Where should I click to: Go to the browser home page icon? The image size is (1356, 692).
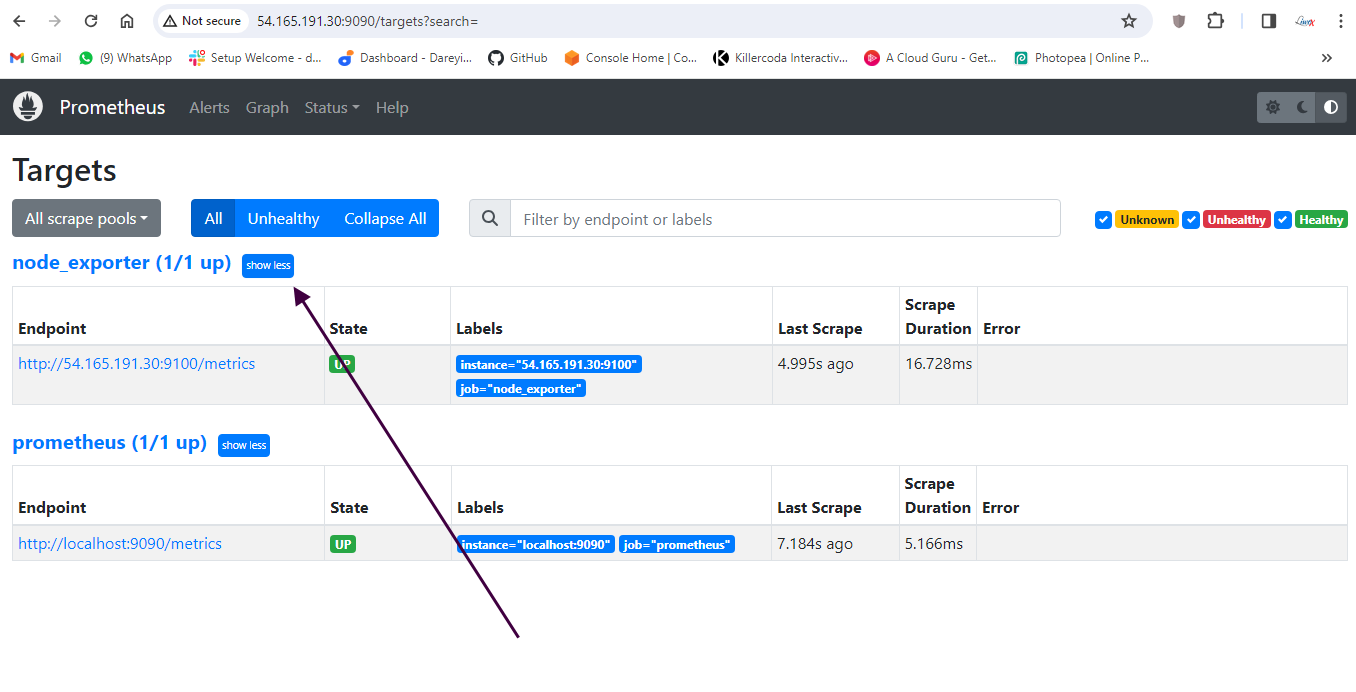coord(127,21)
